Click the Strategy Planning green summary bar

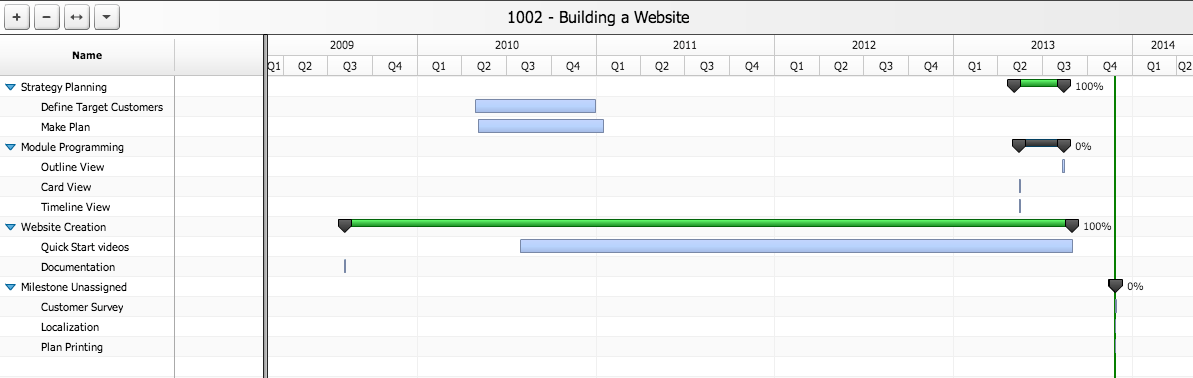[1039, 83]
